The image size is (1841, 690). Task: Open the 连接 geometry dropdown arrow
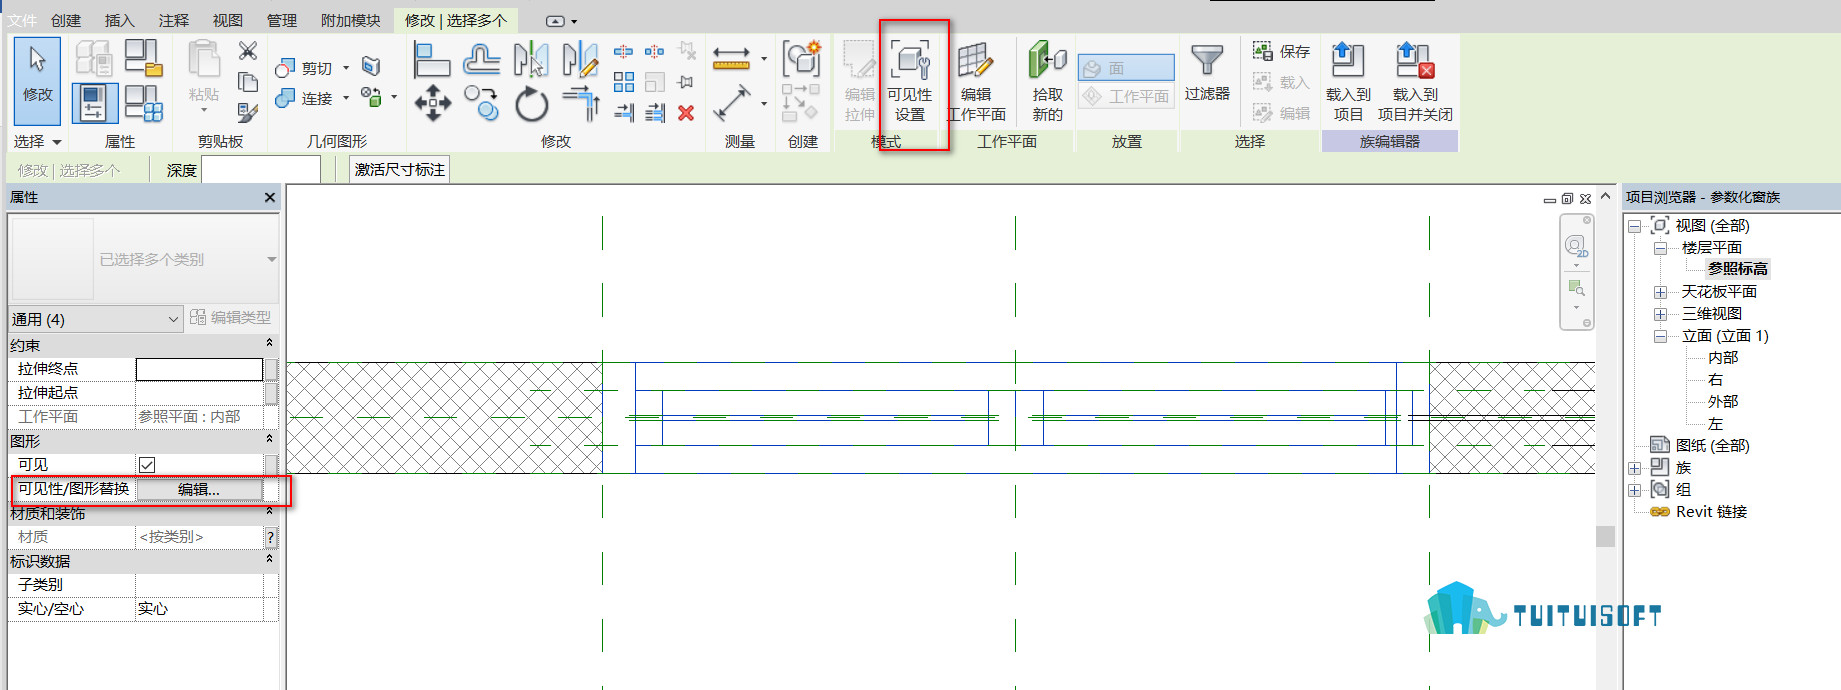pos(346,98)
